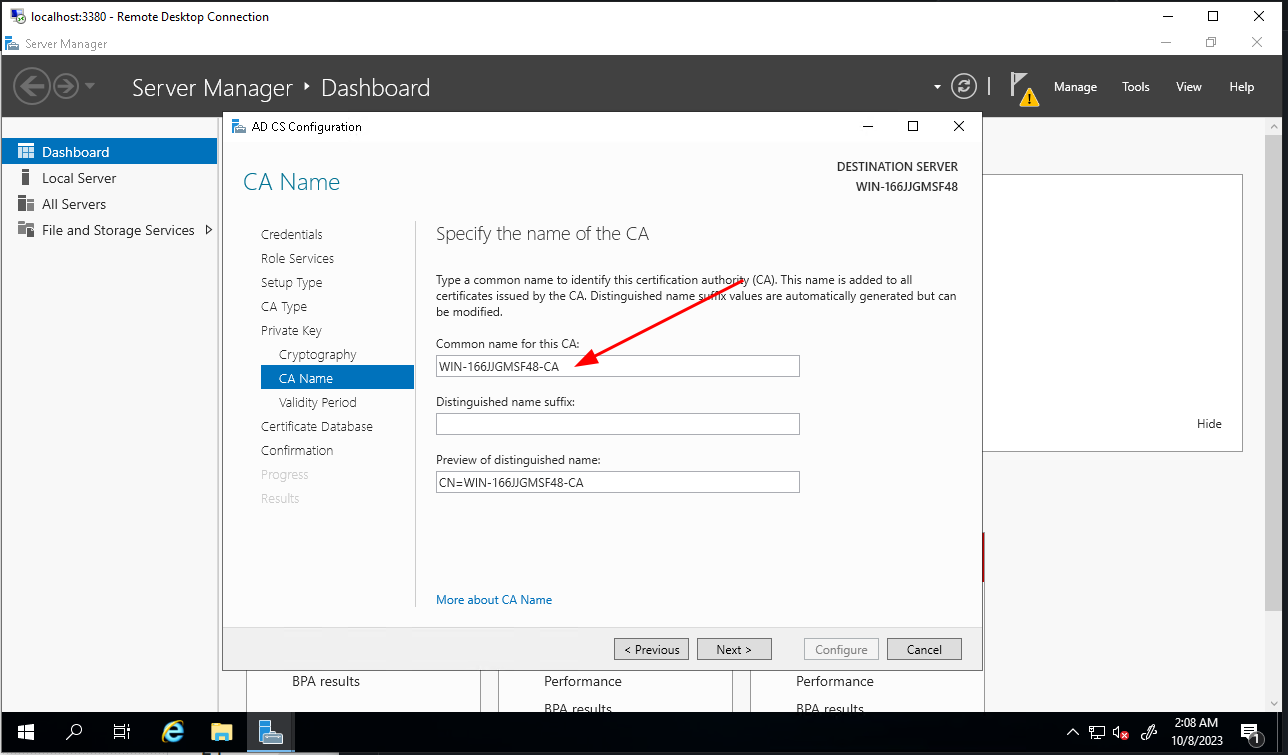Click the Distinguished name suffix field
Image resolution: width=1288 pixels, height=755 pixels.
pos(617,424)
